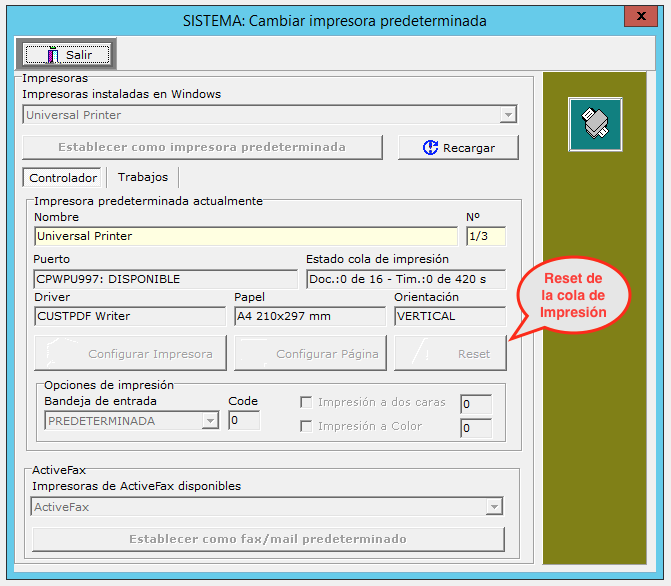Click the Salir exit door icon
This screenshot has width=671, height=586.
pyautogui.click(x=48, y=55)
